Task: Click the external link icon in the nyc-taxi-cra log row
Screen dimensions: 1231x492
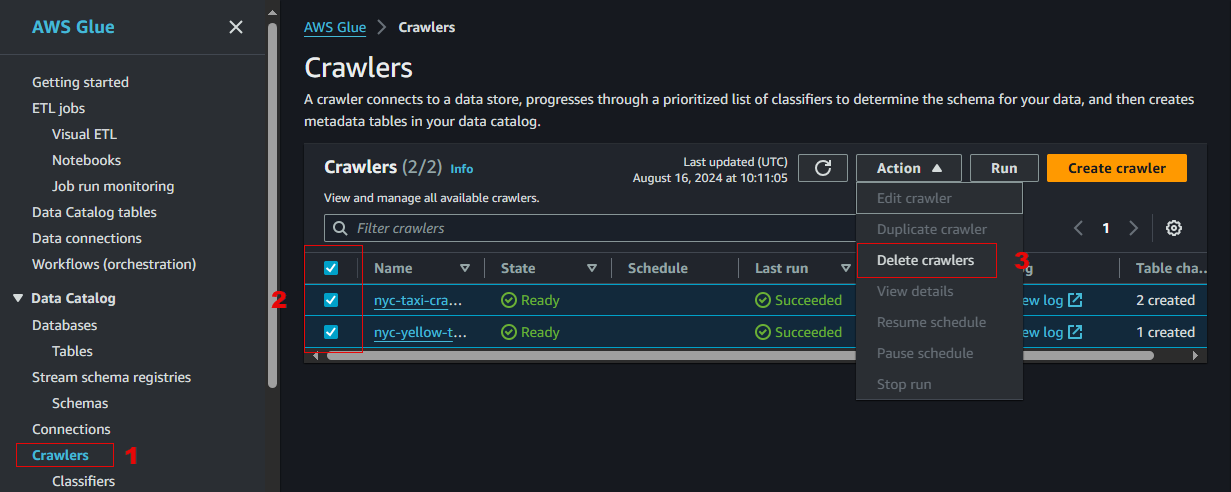Action: [x=1075, y=300]
